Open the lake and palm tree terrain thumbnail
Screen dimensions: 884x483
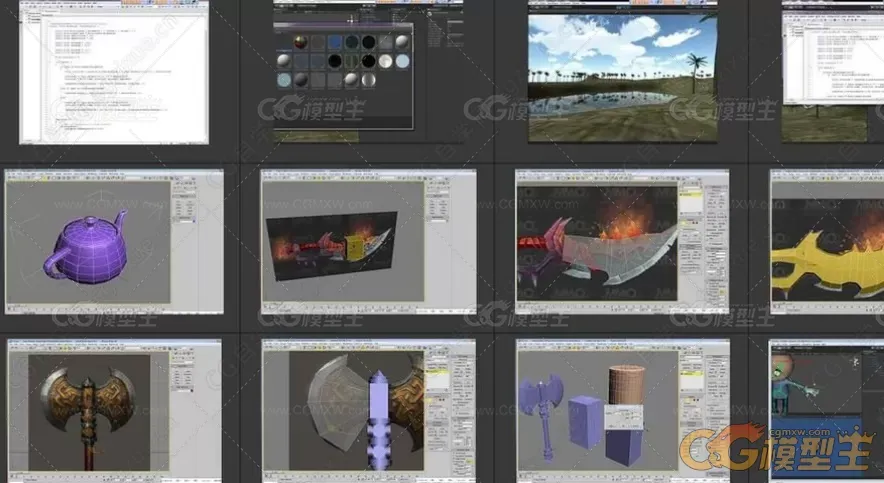pos(622,71)
